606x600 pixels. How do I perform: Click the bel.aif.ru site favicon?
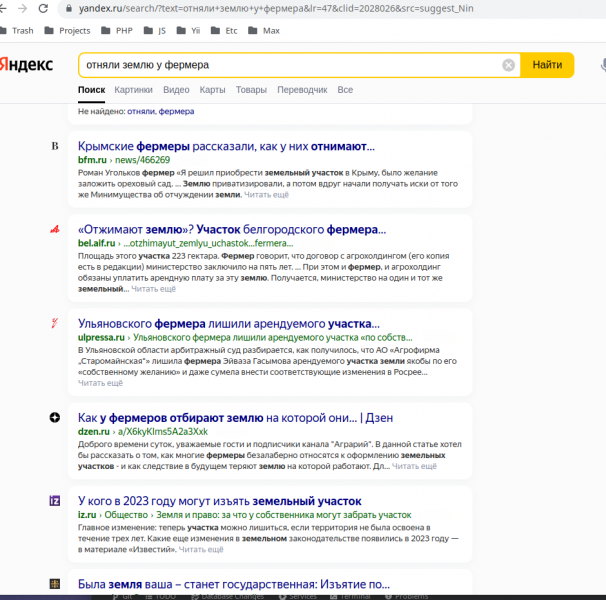pos(55,230)
